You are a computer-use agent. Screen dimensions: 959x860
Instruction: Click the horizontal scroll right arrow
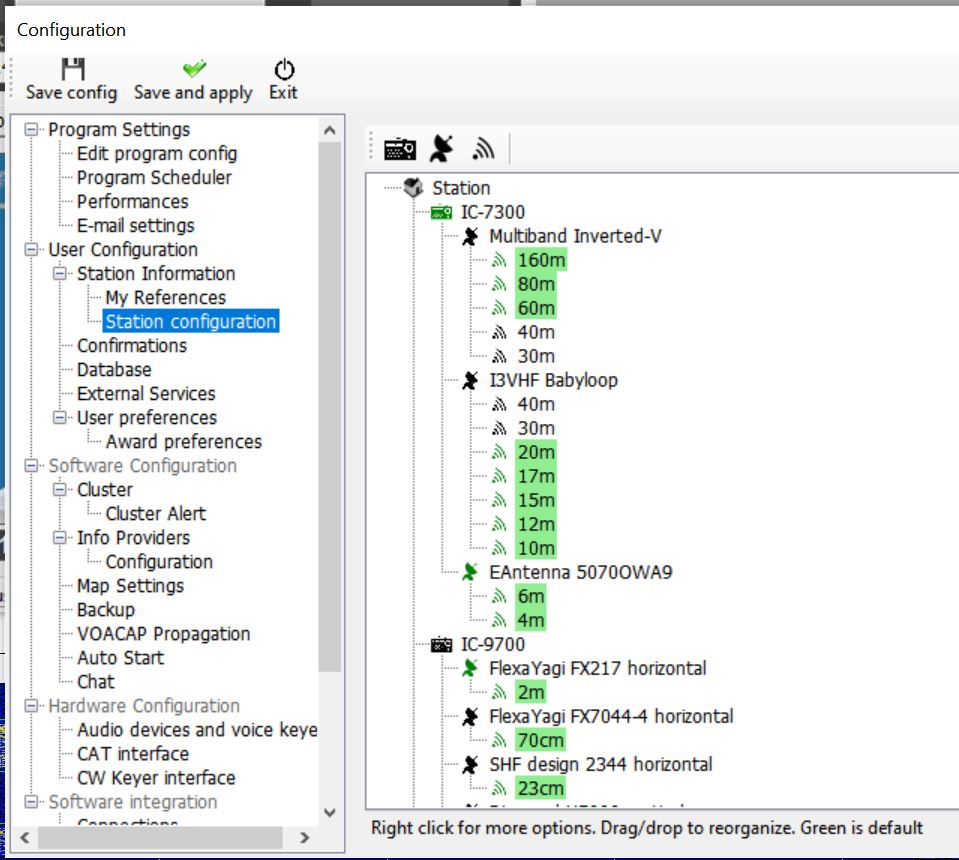[305, 838]
